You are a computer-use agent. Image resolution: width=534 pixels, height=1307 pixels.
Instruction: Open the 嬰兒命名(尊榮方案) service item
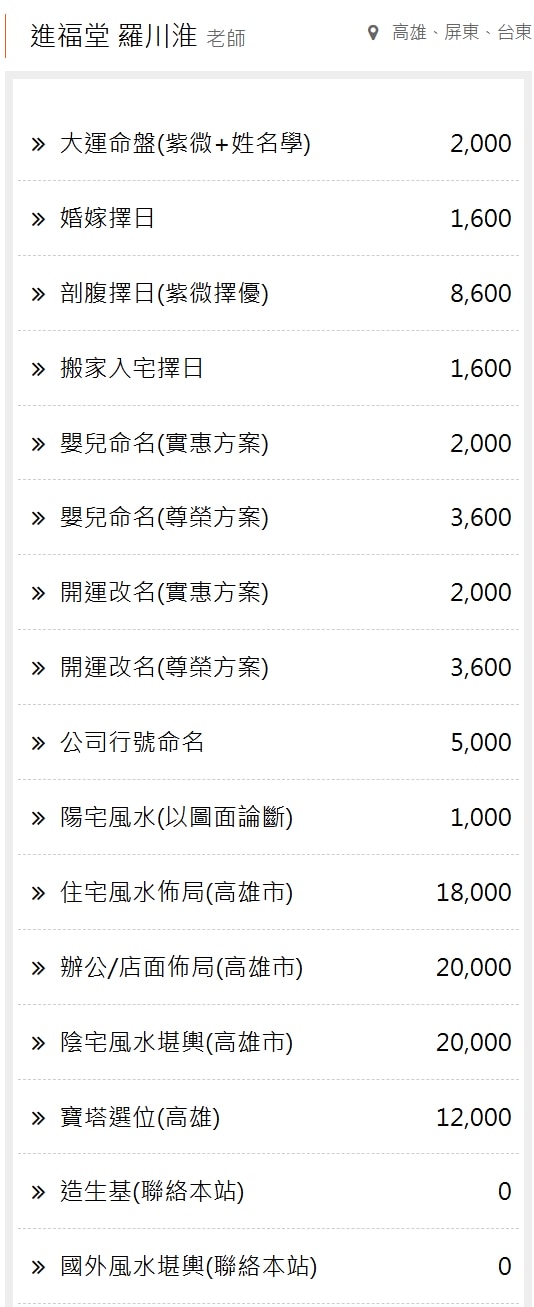click(268, 518)
